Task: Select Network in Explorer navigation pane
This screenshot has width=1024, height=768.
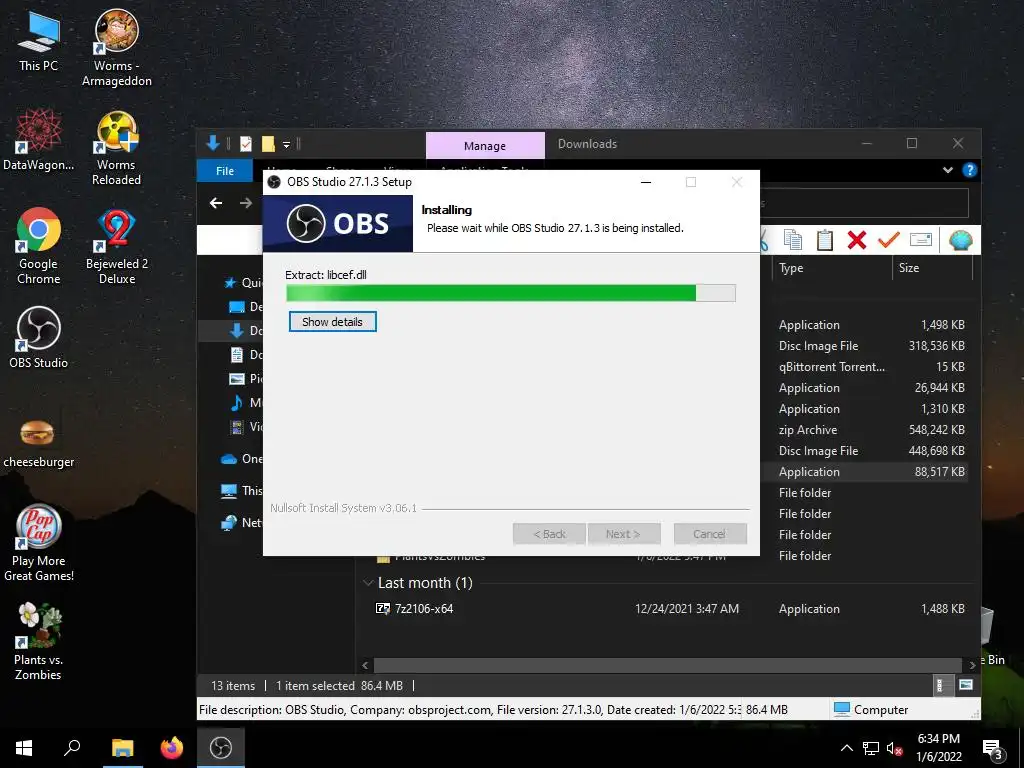Action: pos(241,522)
